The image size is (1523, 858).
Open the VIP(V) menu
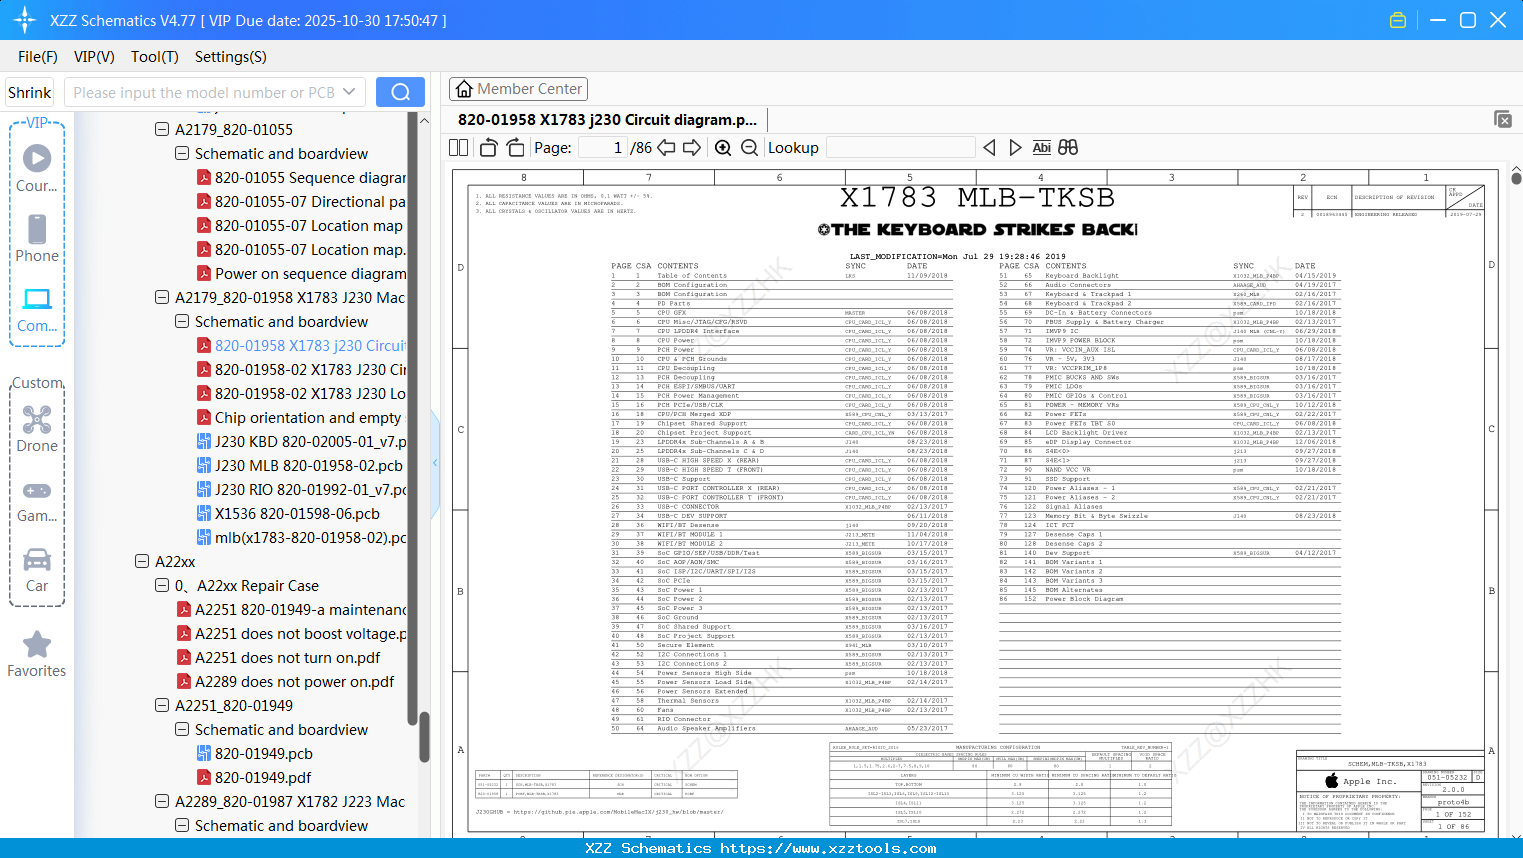[94, 57]
